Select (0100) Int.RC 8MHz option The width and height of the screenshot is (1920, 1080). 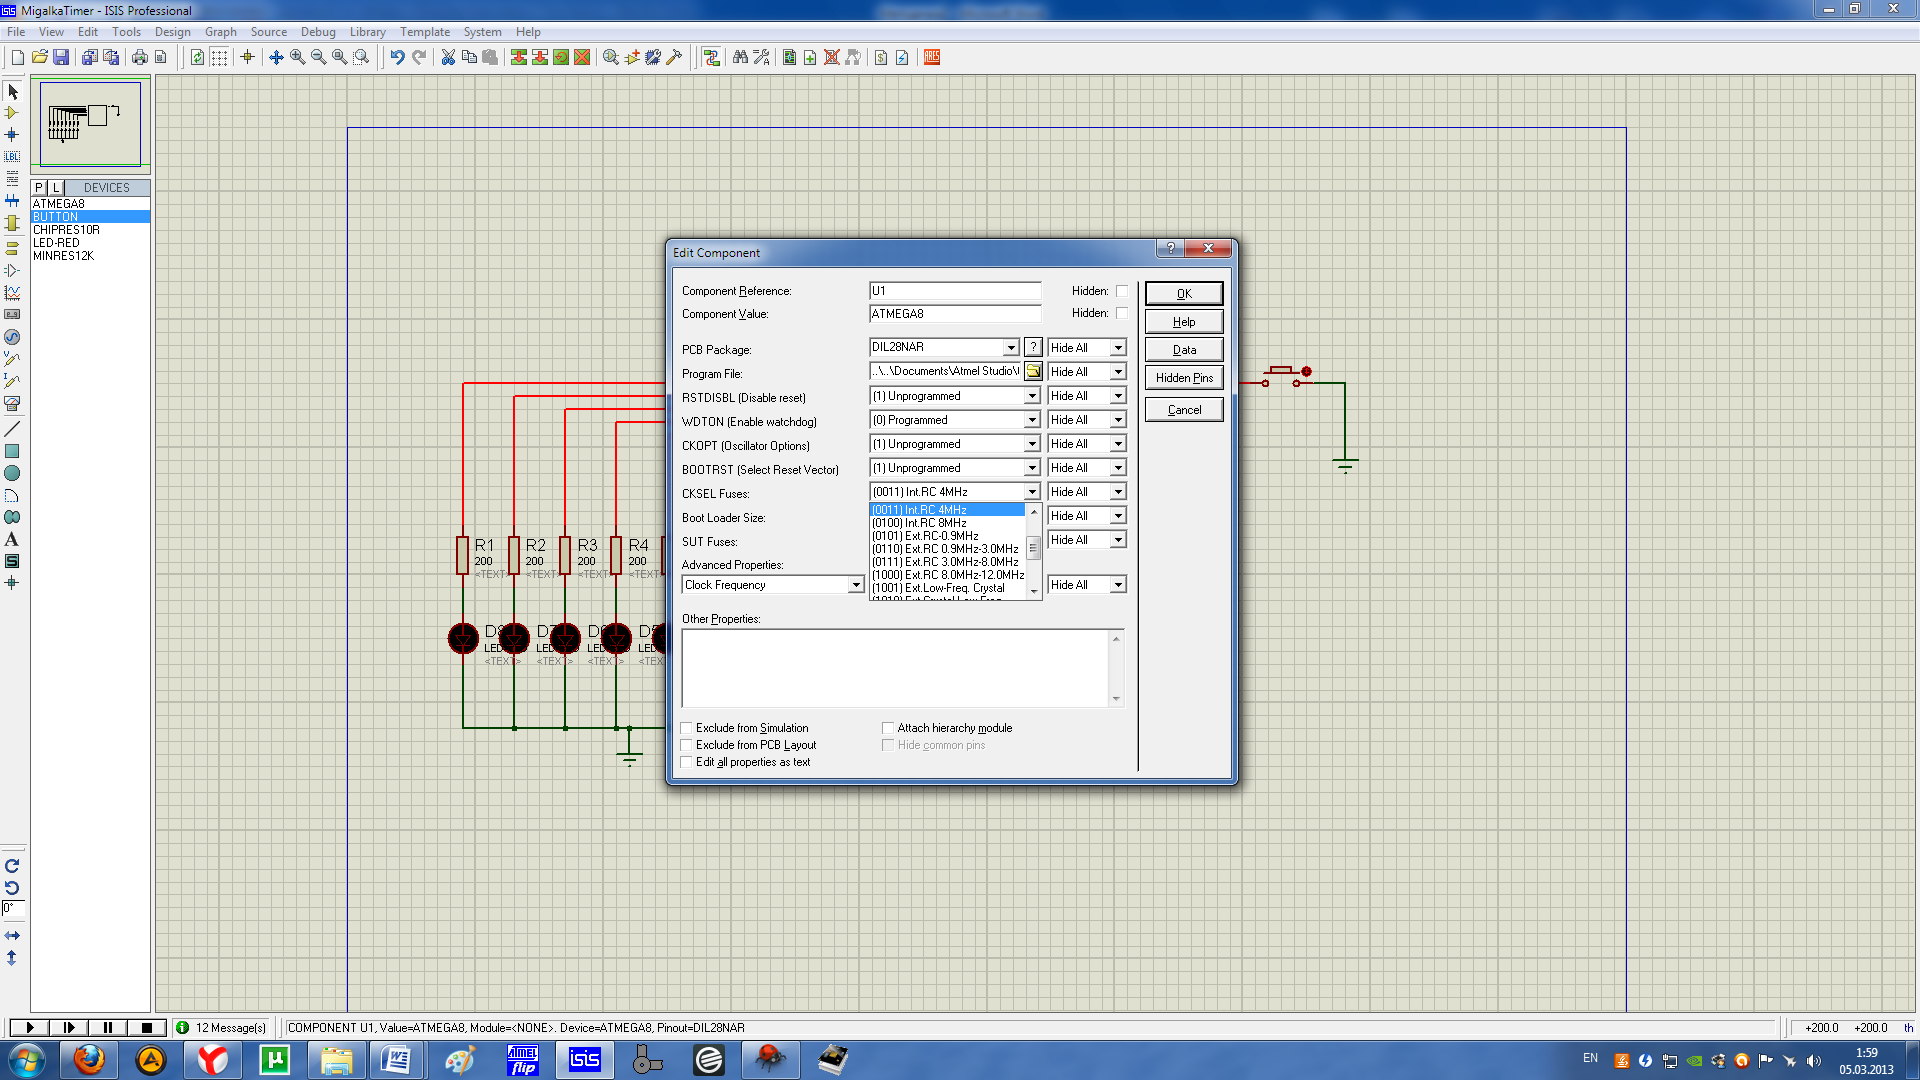[947, 523]
